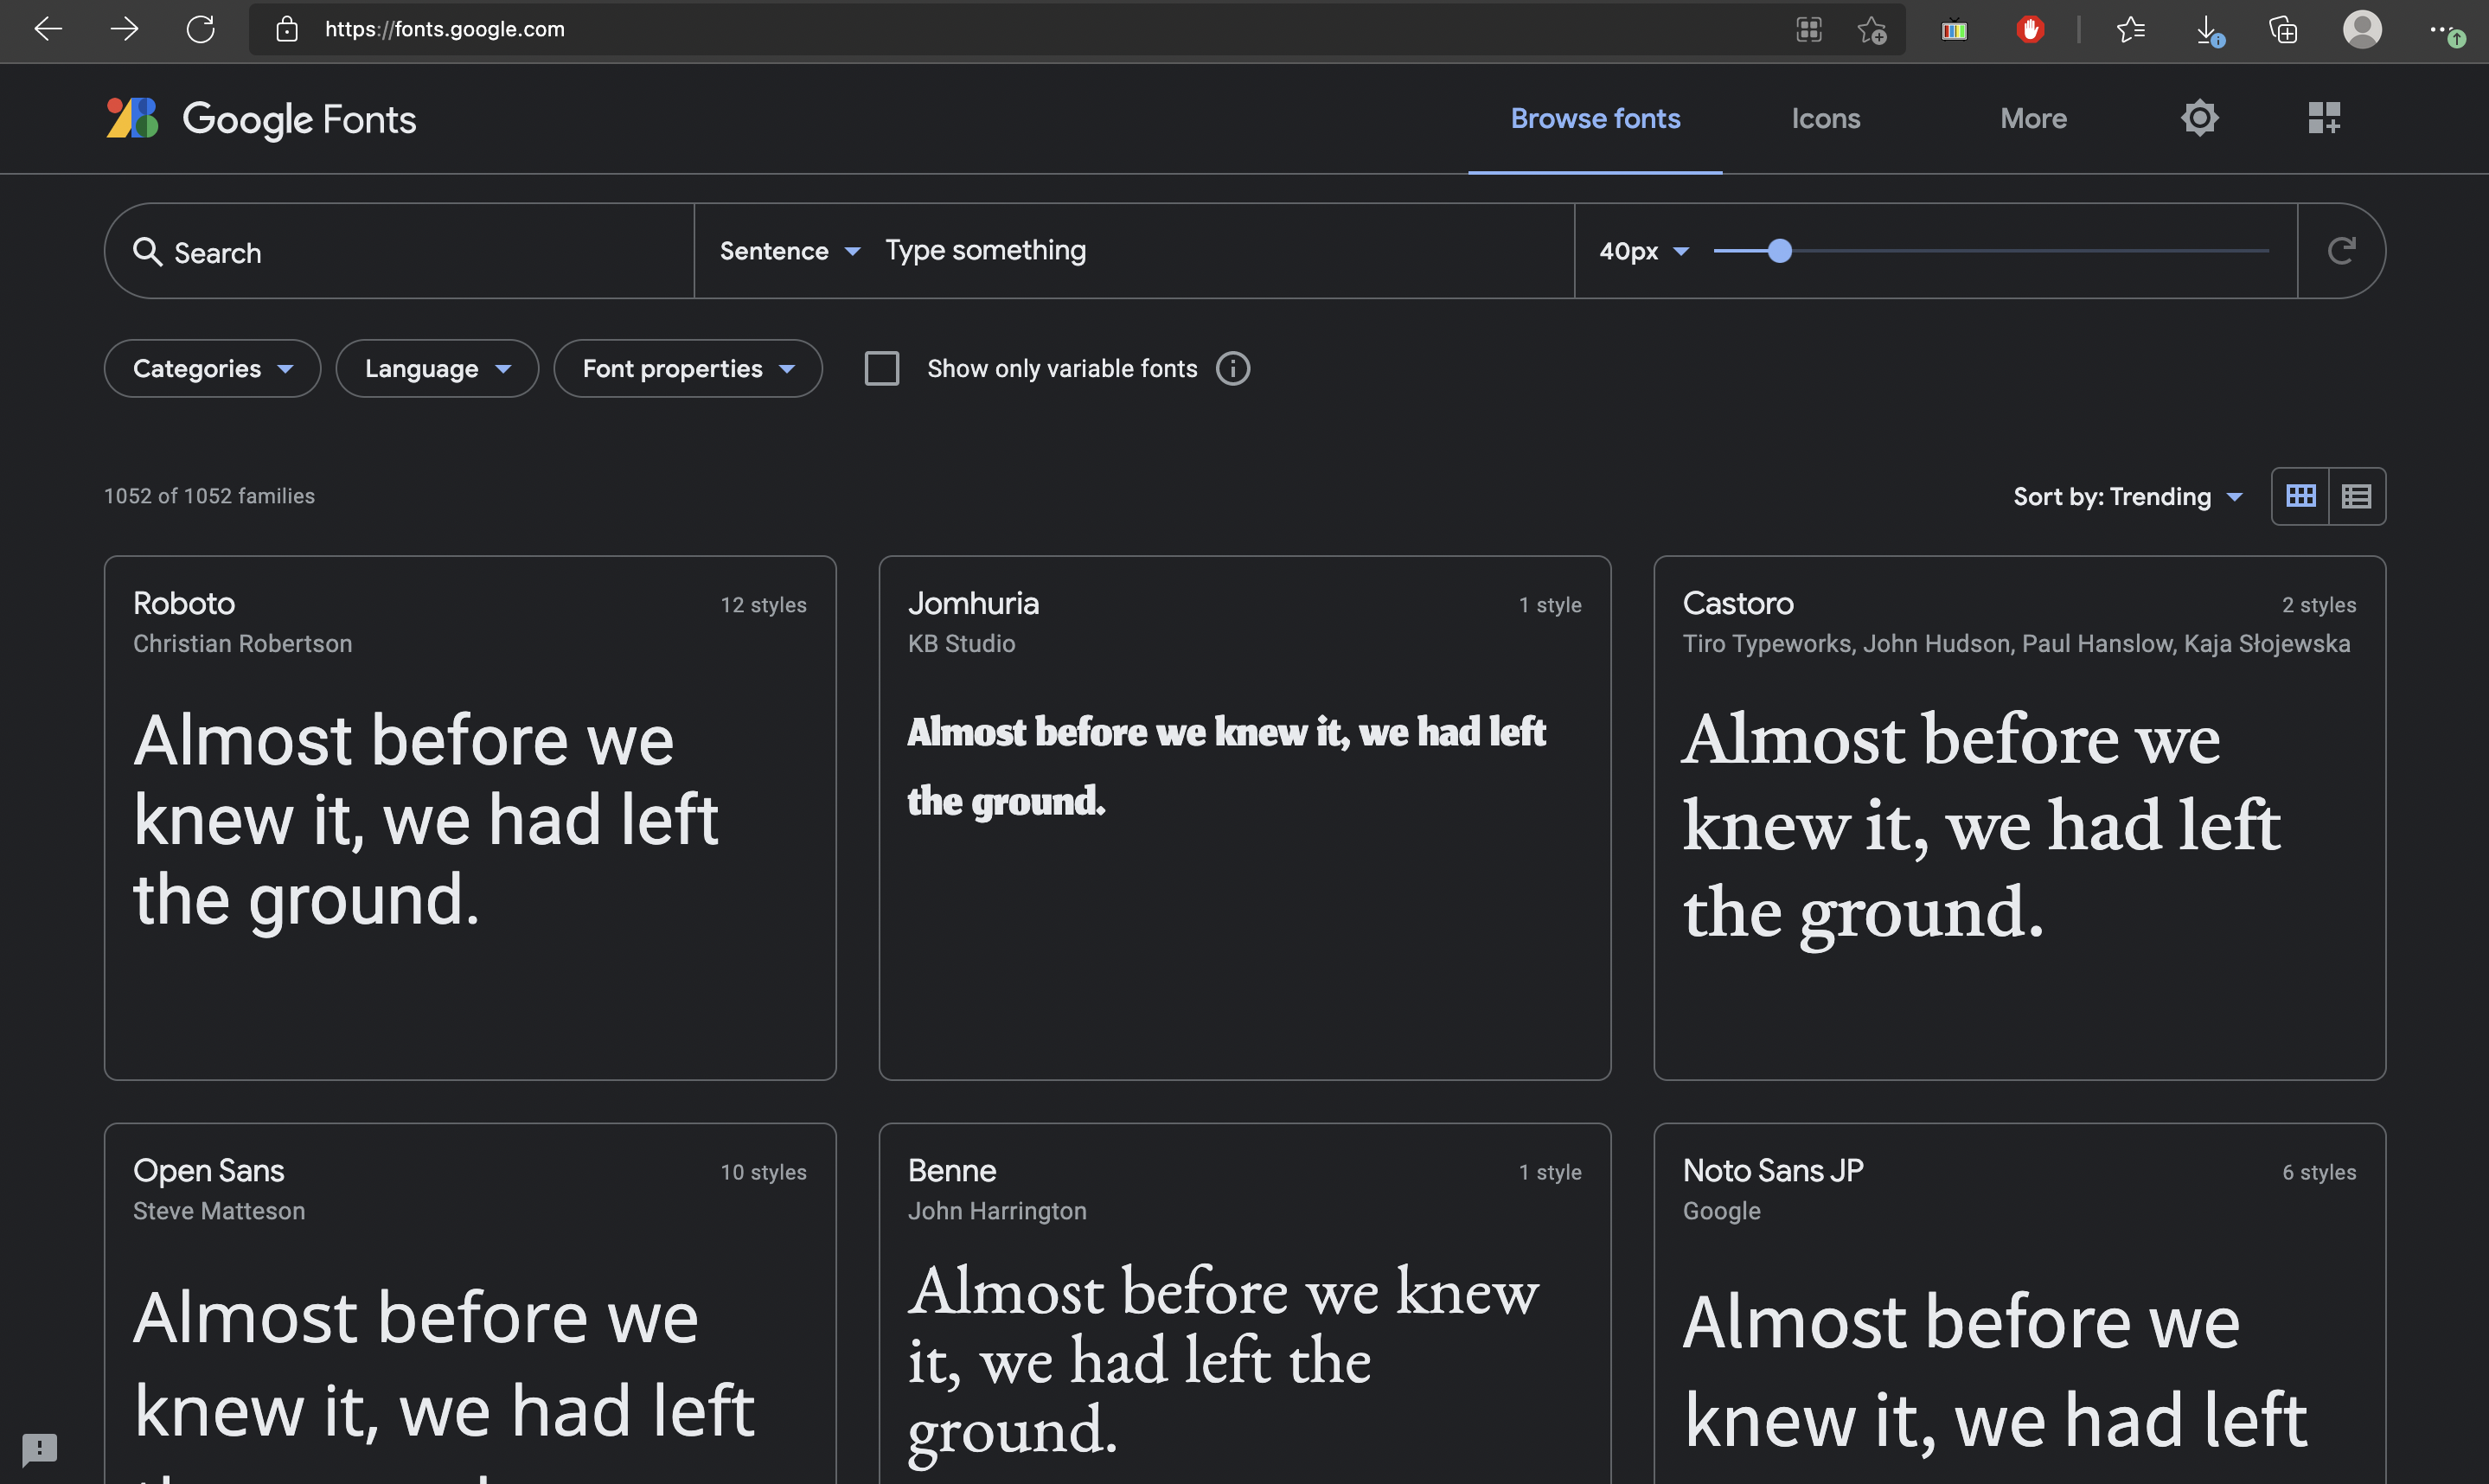Click the user profile avatar
Image resolution: width=2489 pixels, height=1484 pixels.
click(2362, 29)
